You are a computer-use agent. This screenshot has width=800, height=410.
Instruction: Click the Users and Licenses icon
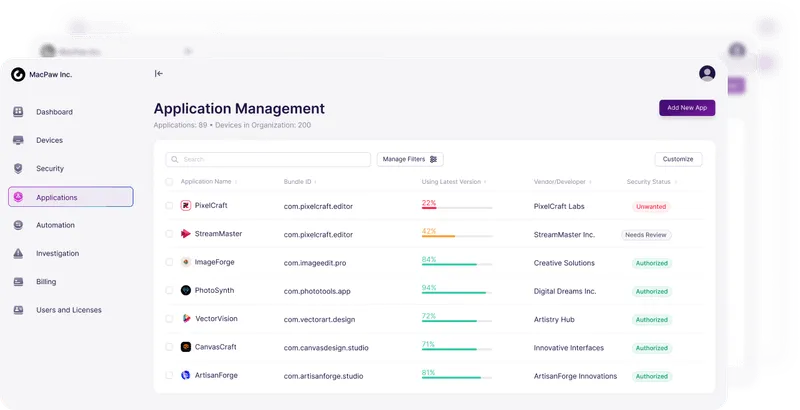pos(18,310)
